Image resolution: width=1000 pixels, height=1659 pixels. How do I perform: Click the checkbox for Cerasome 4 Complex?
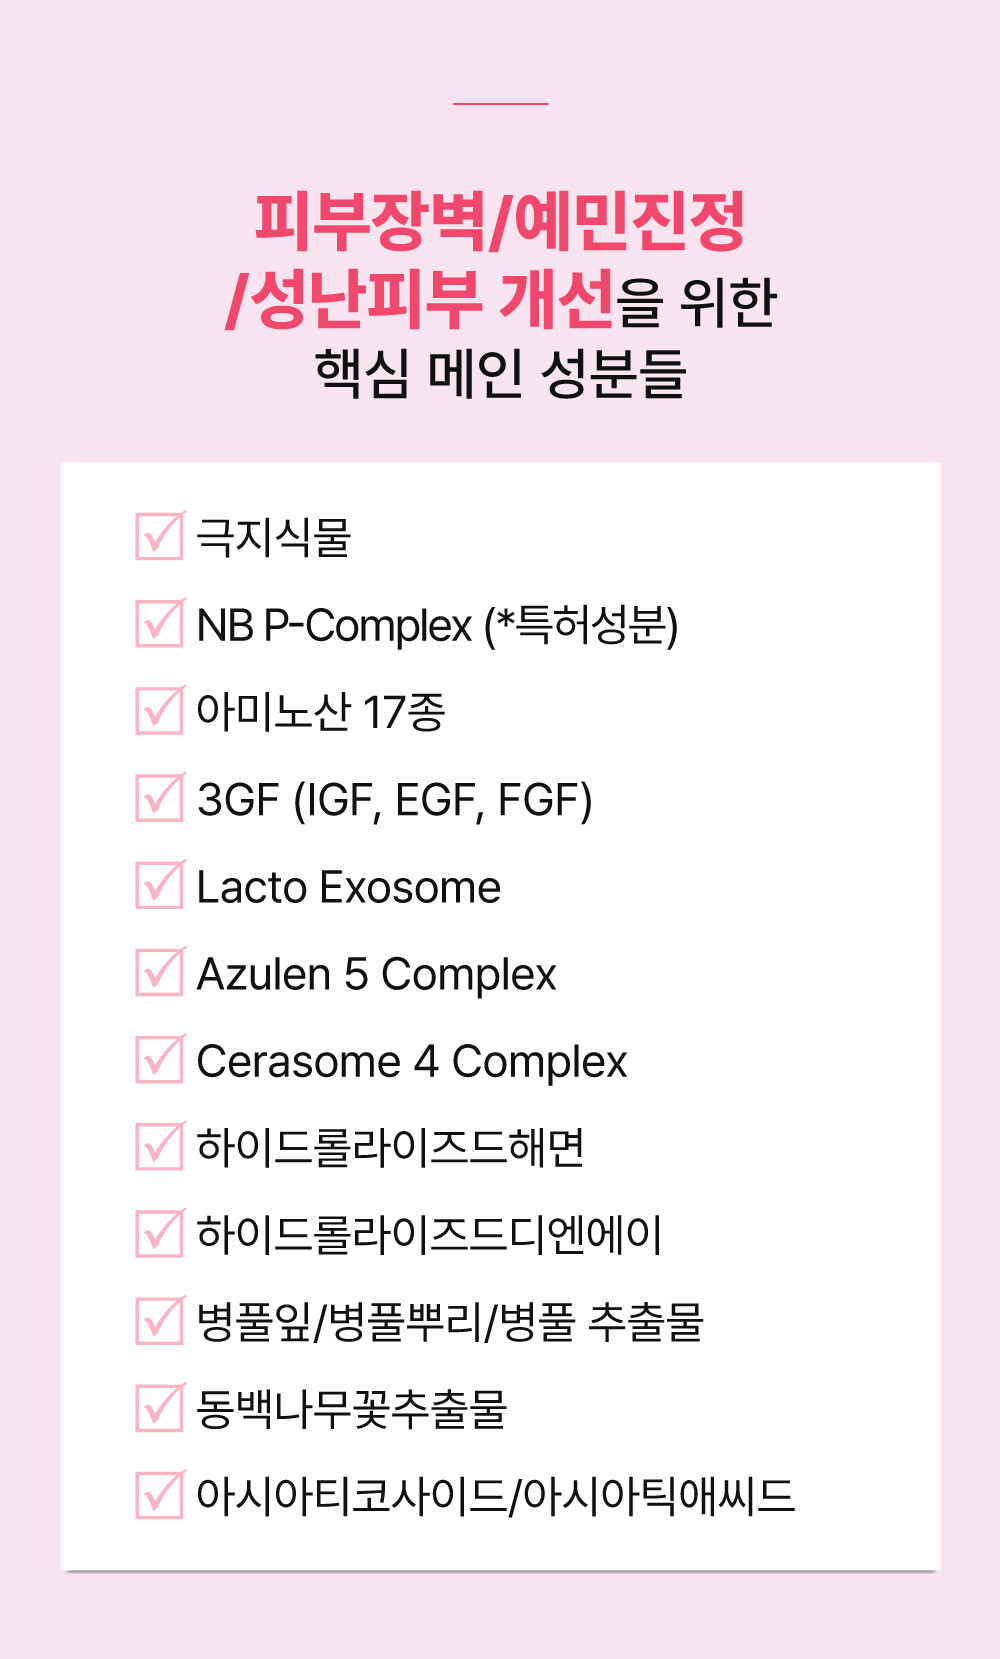point(160,1059)
